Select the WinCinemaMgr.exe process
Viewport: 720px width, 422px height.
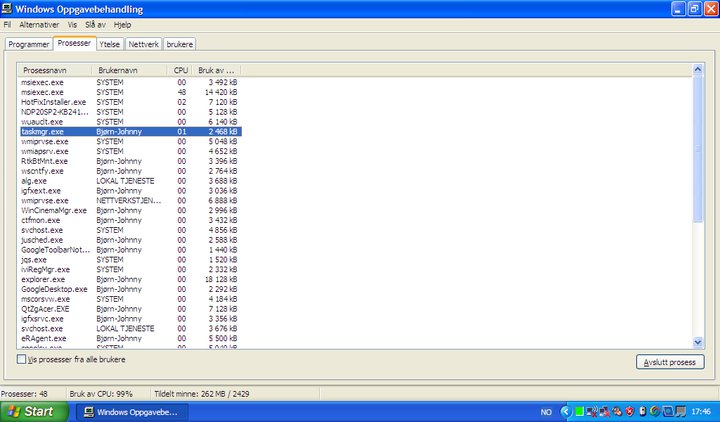click(x=130, y=211)
